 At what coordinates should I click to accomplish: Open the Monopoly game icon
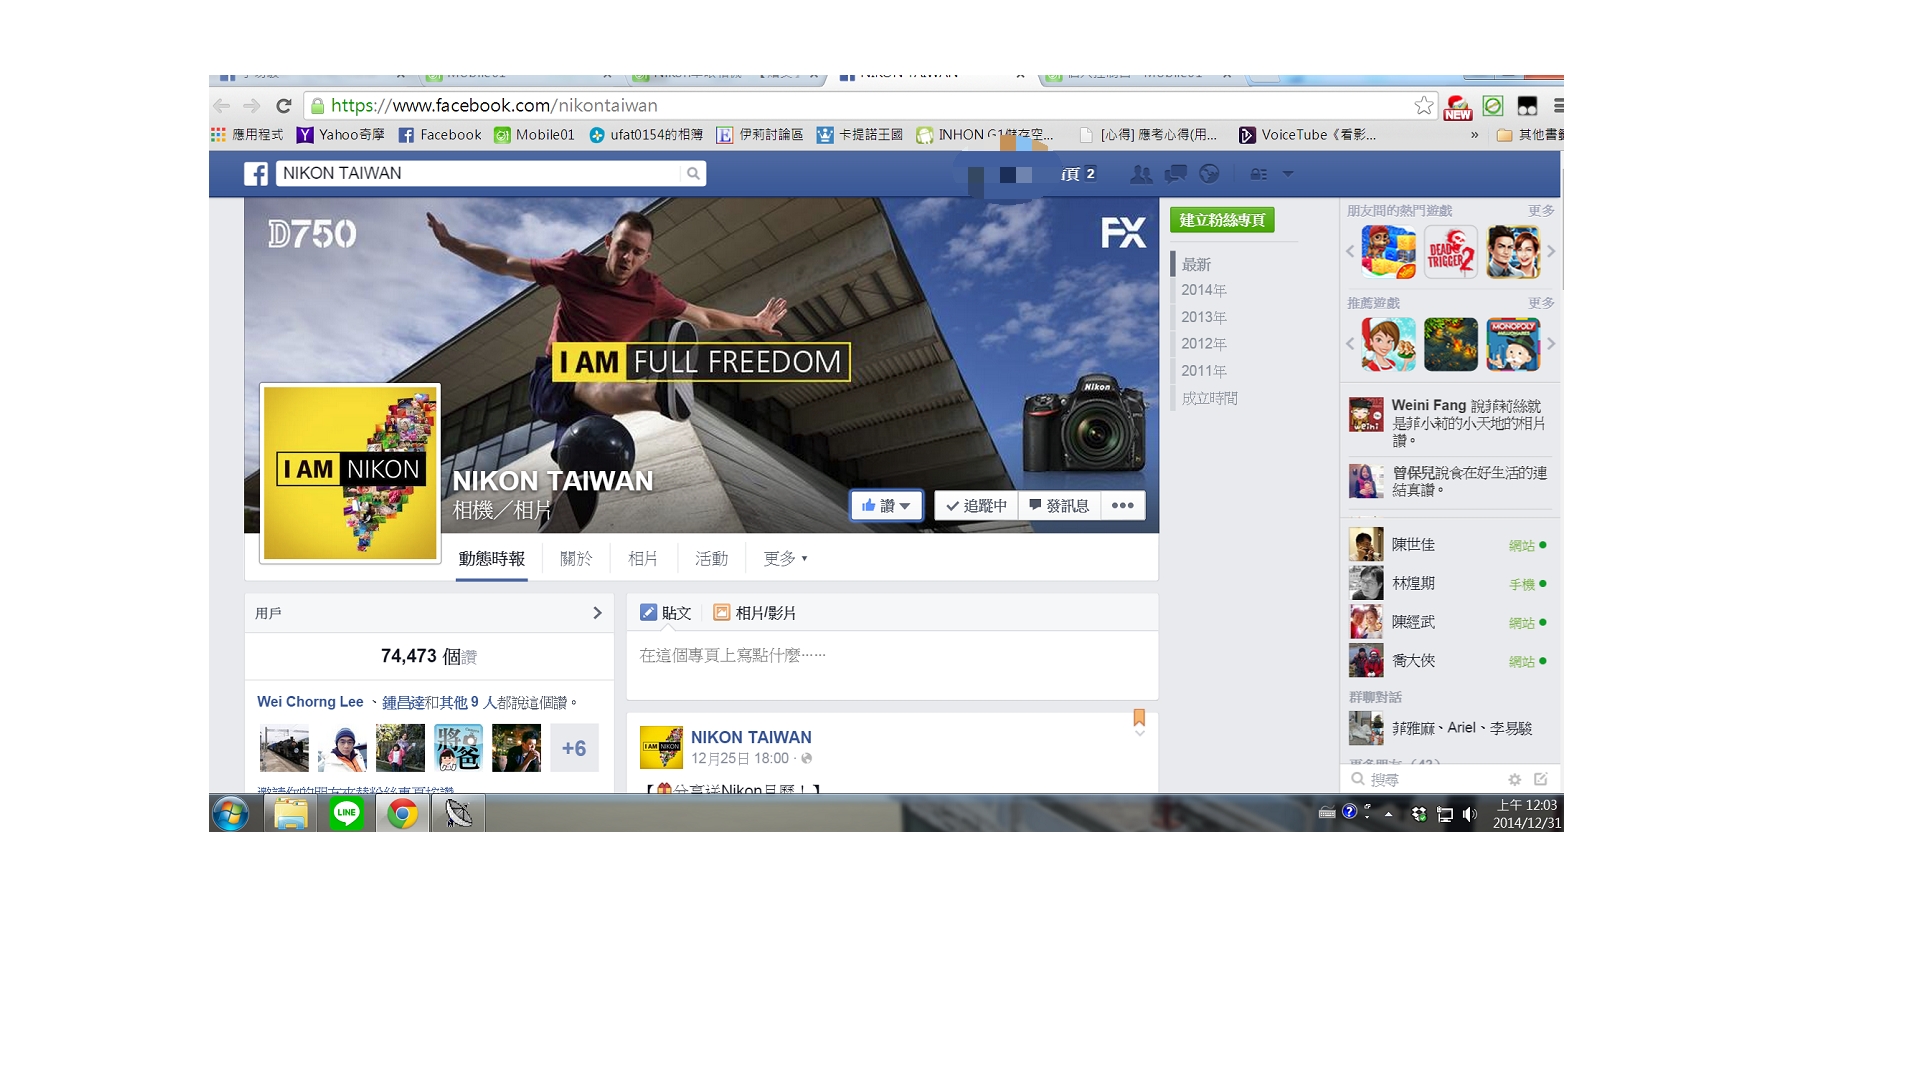[1513, 345]
